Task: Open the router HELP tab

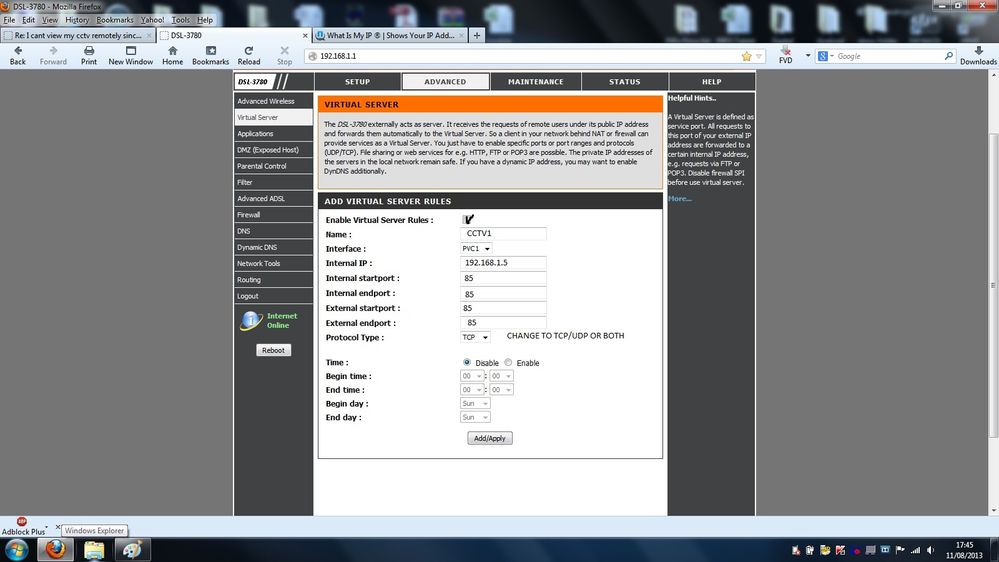Action: (712, 82)
